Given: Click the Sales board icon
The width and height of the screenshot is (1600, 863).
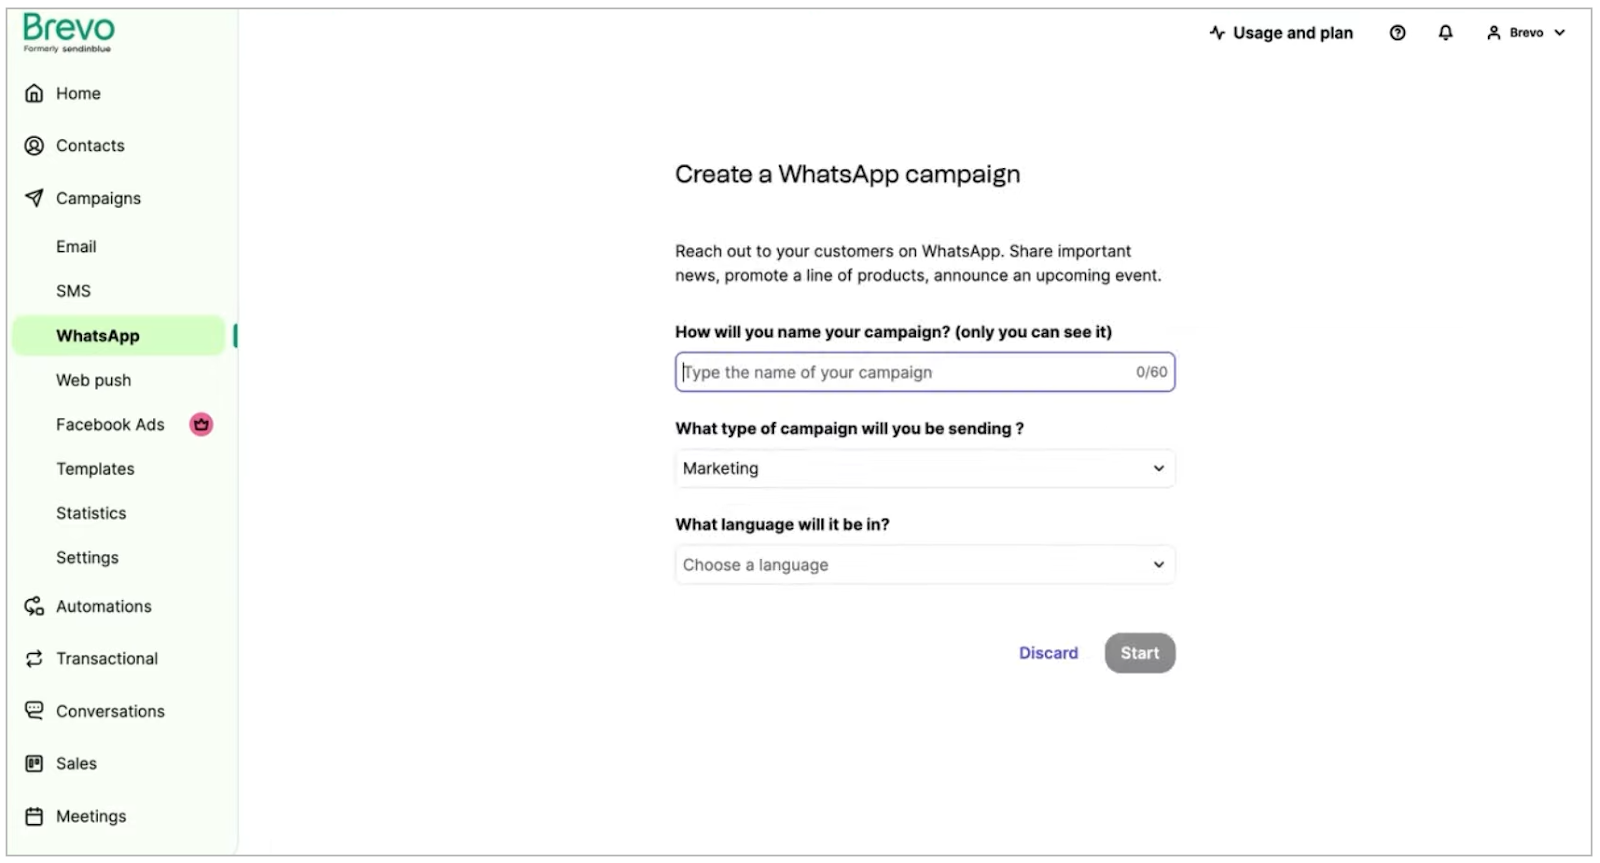Looking at the screenshot, I should 34,763.
